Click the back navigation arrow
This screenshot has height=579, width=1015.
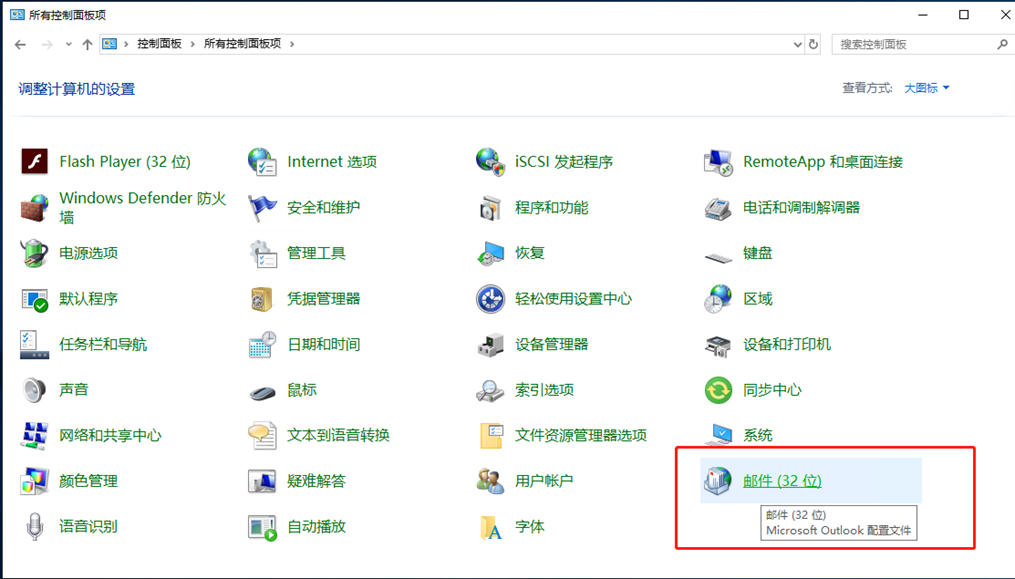[20, 44]
